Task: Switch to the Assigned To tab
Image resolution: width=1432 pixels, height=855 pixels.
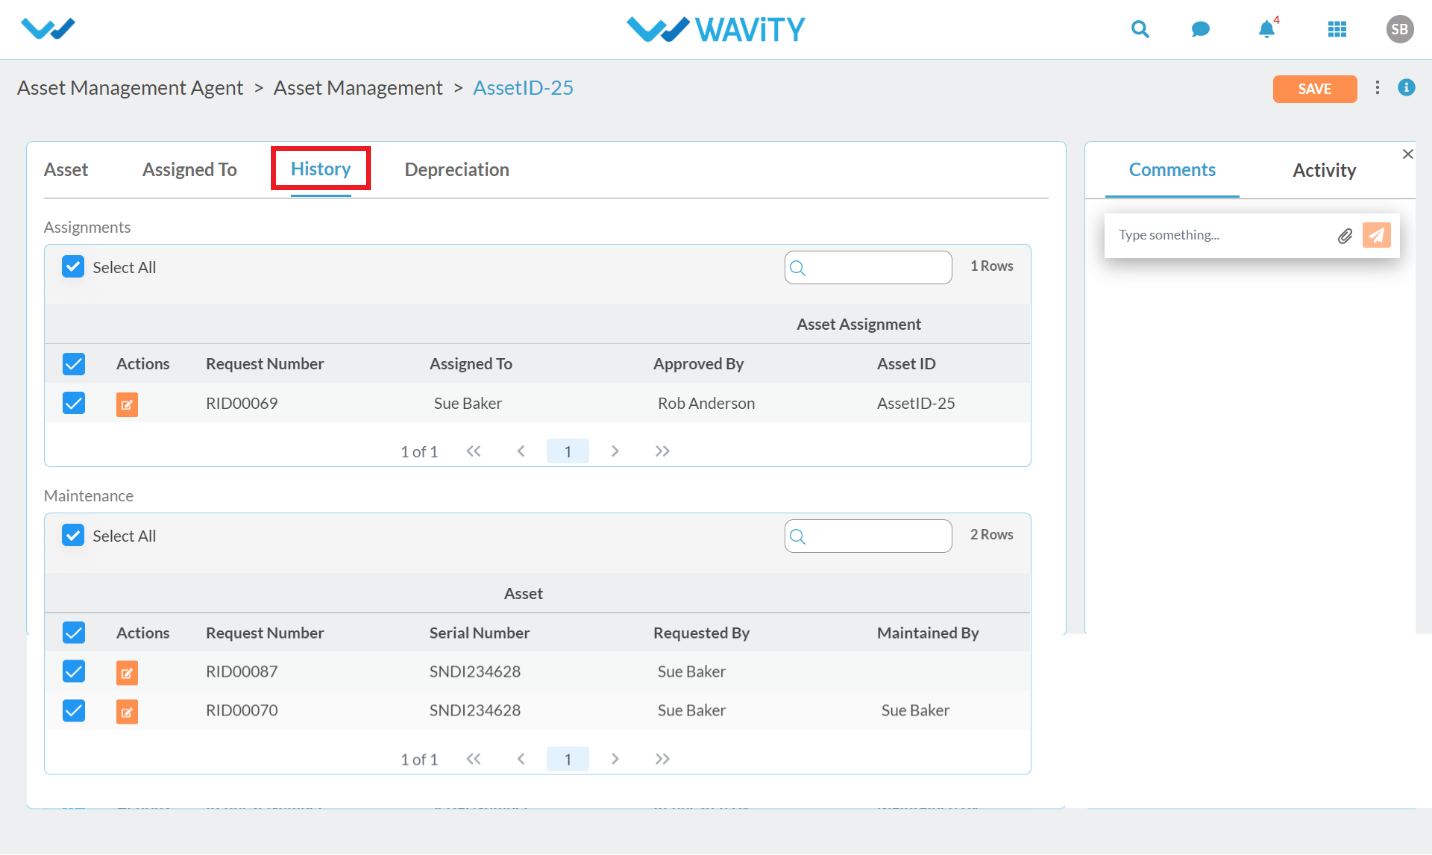Action: click(190, 170)
